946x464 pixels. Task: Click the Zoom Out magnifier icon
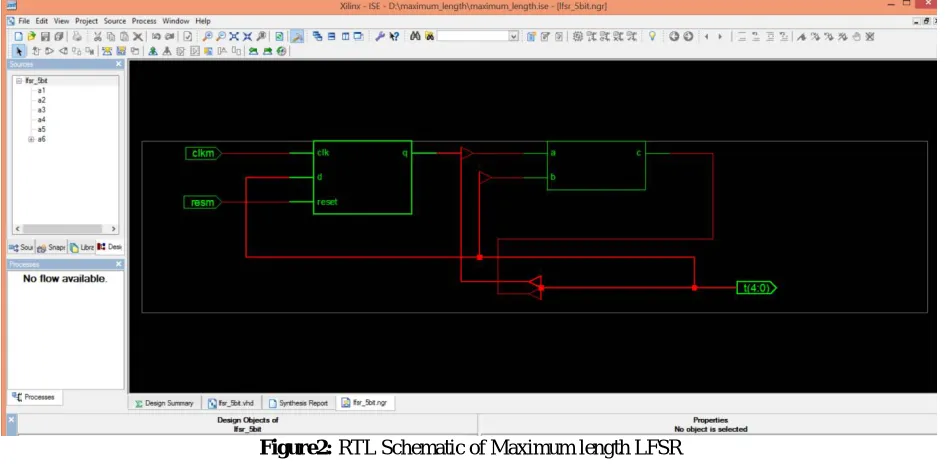(x=221, y=36)
